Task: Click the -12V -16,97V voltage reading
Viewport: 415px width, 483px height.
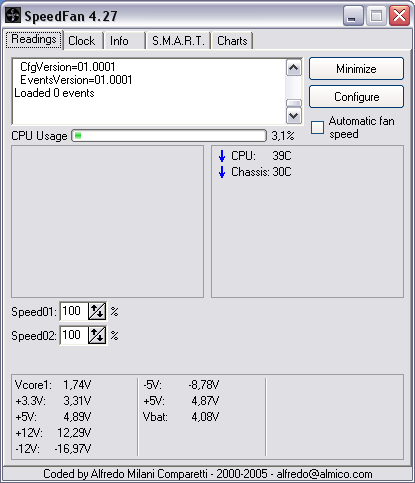Action: [53, 449]
